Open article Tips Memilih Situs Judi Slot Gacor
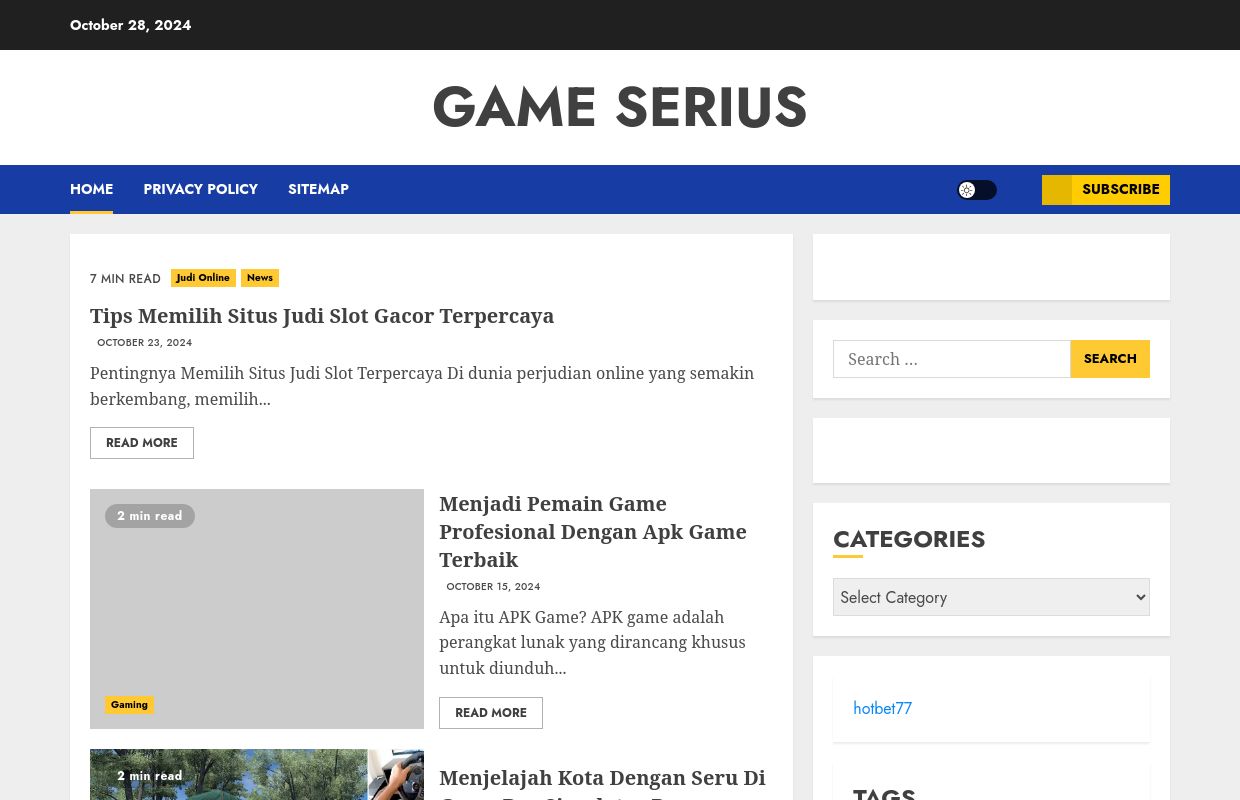The image size is (1240, 800). tap(322, 316)
